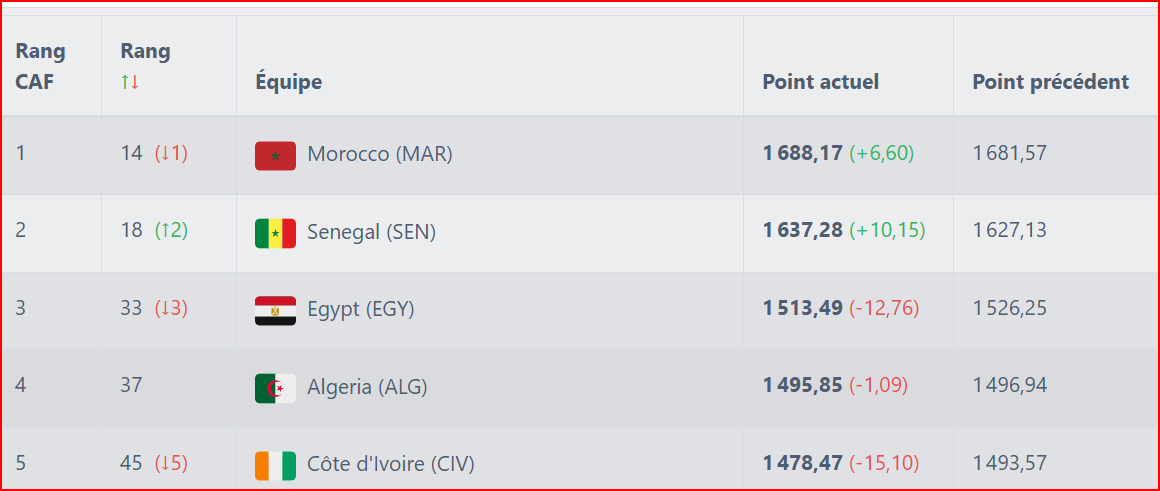Click the Côte d'Ivoire flag icon
This screenshot has width=1160, height=491.
tap(275, 464)
